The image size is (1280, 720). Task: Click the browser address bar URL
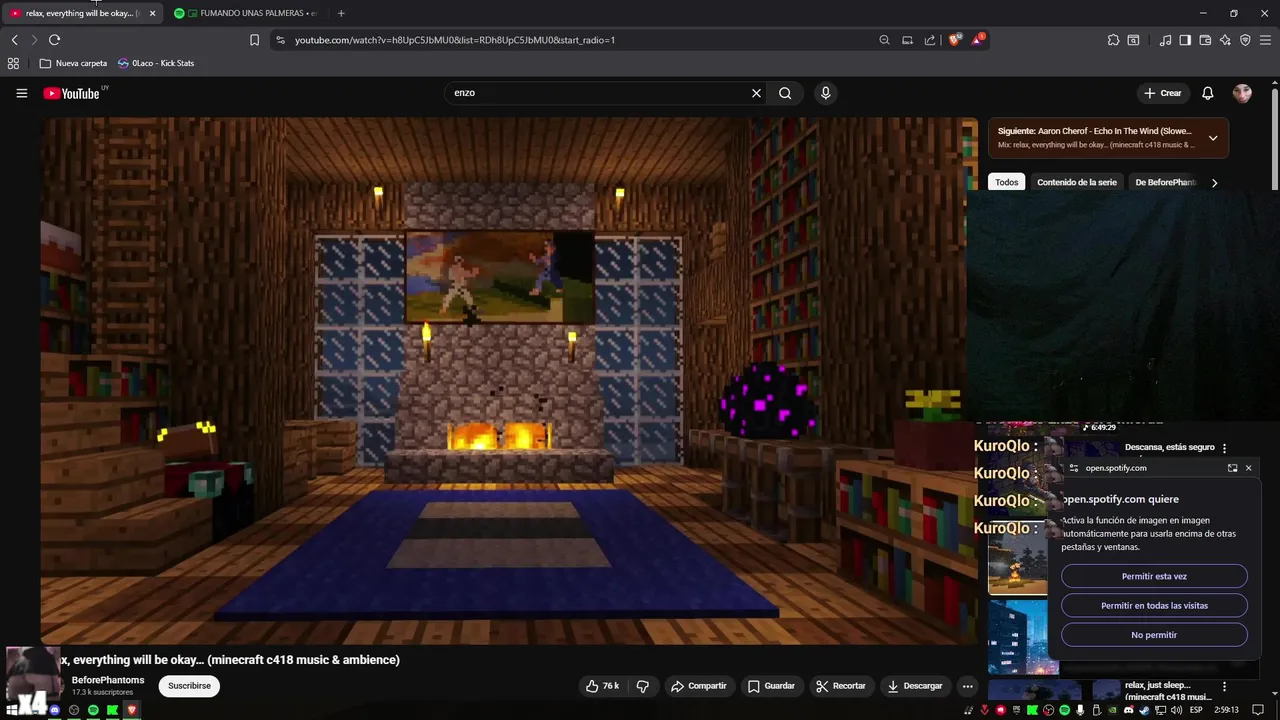click(455, 40)
